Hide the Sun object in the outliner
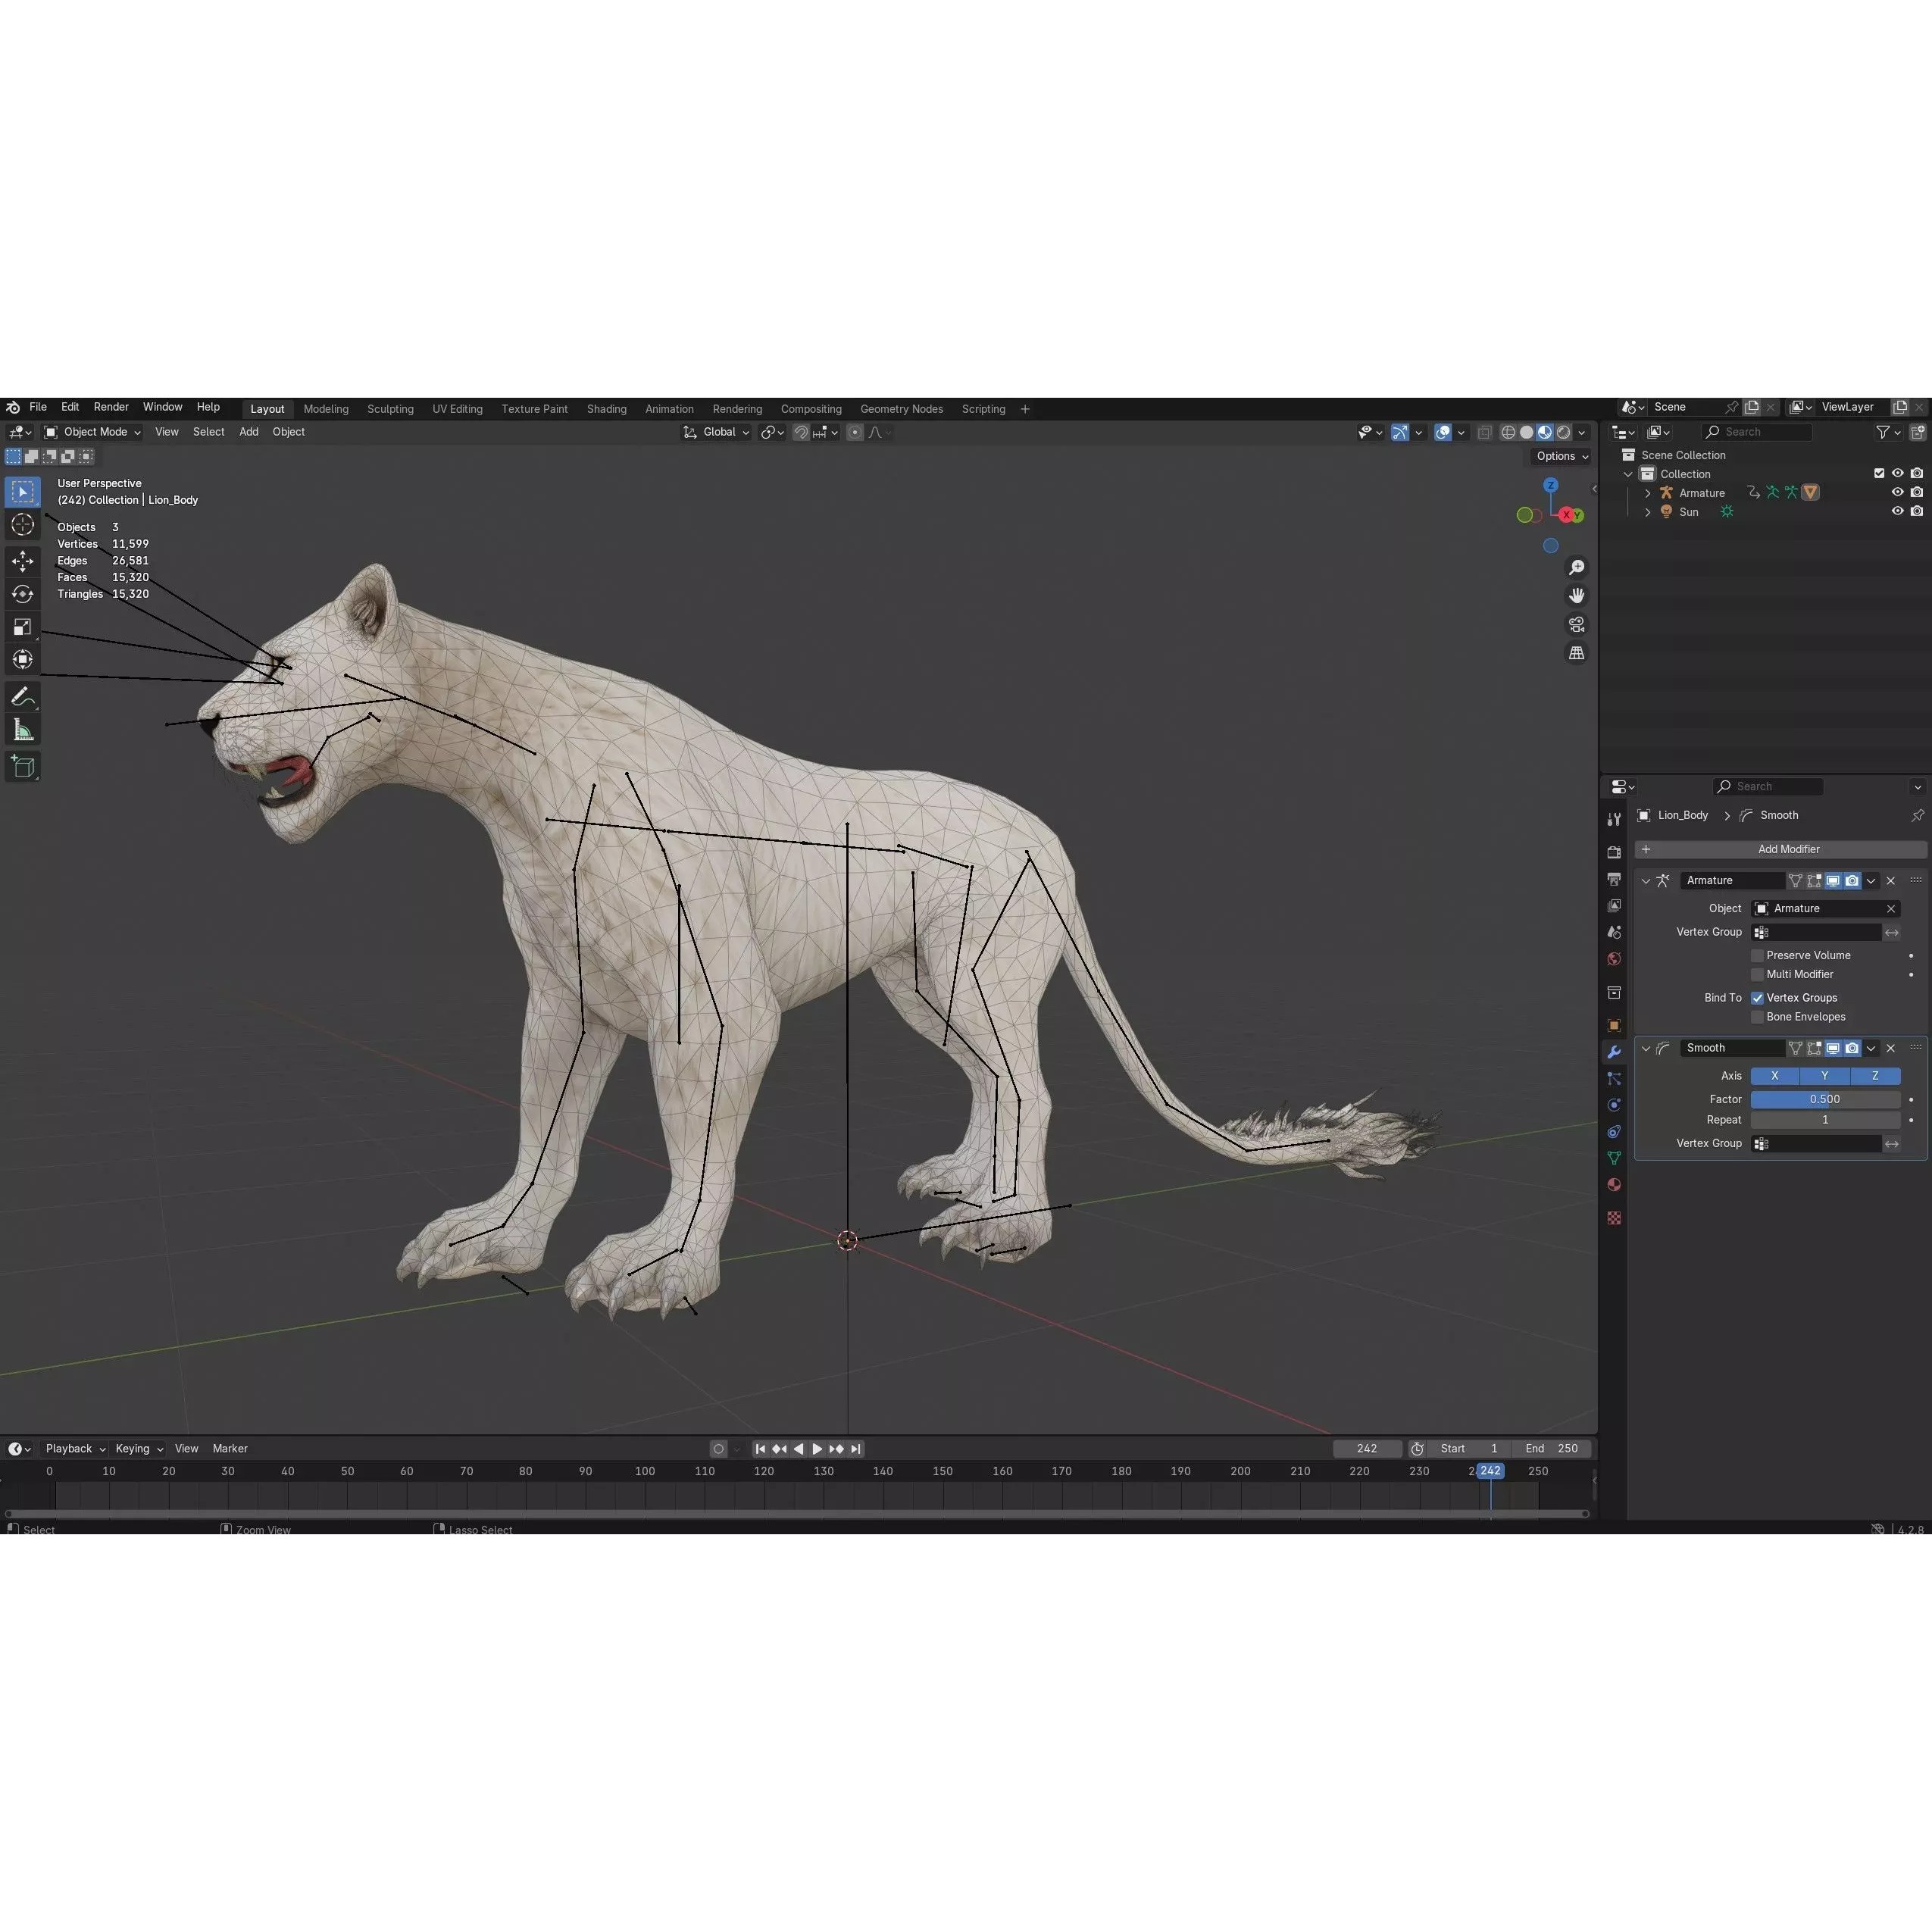Viewport: 1932px width, 1932px height. pyautogui.click(x=1898, y=511)
